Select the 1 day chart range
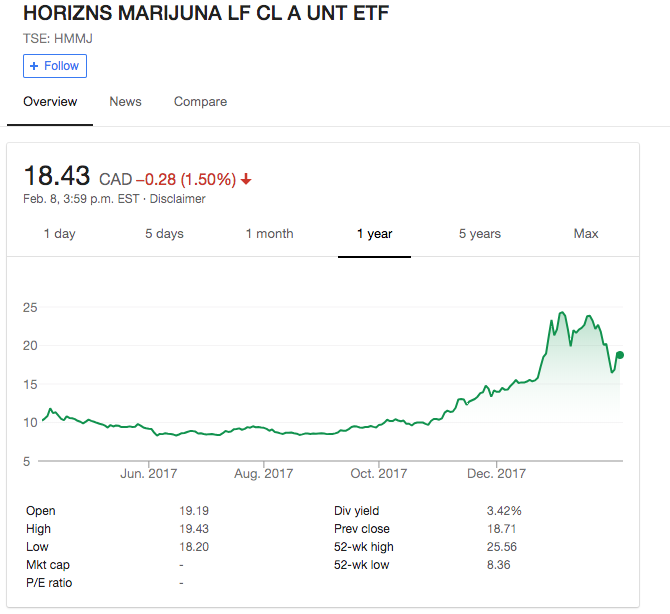This screenshot has width=670, height=614. (x=59, y=234)
